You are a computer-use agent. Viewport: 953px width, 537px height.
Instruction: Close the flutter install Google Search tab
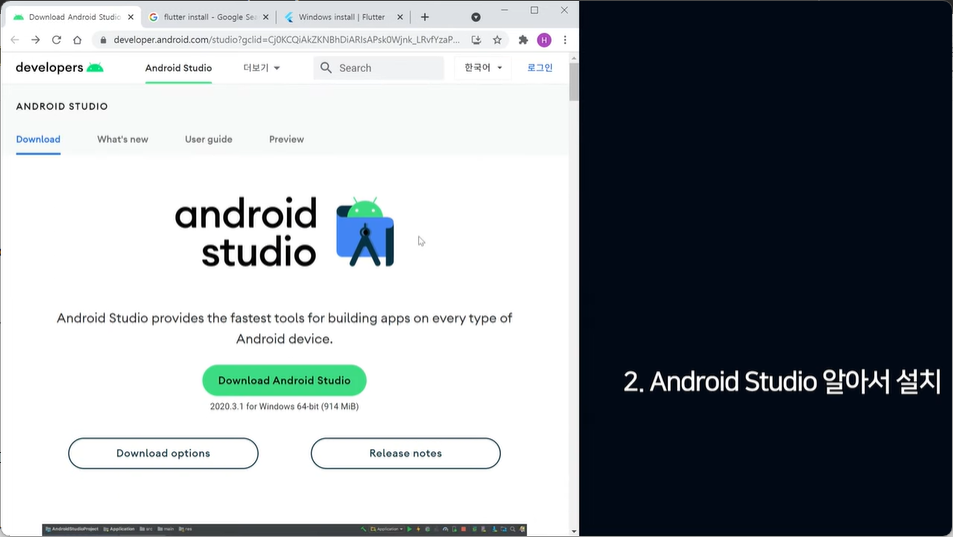[x=266, y=17]
